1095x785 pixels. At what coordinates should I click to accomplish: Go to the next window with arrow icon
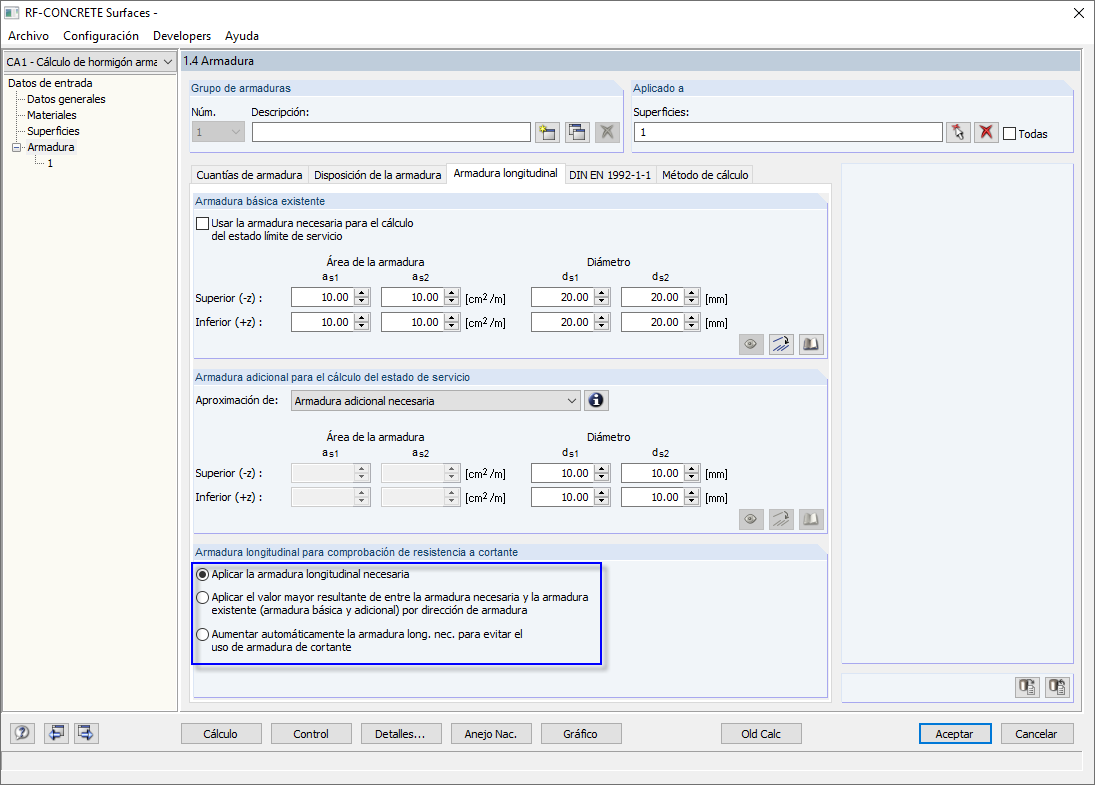click(x=86, y=733)
